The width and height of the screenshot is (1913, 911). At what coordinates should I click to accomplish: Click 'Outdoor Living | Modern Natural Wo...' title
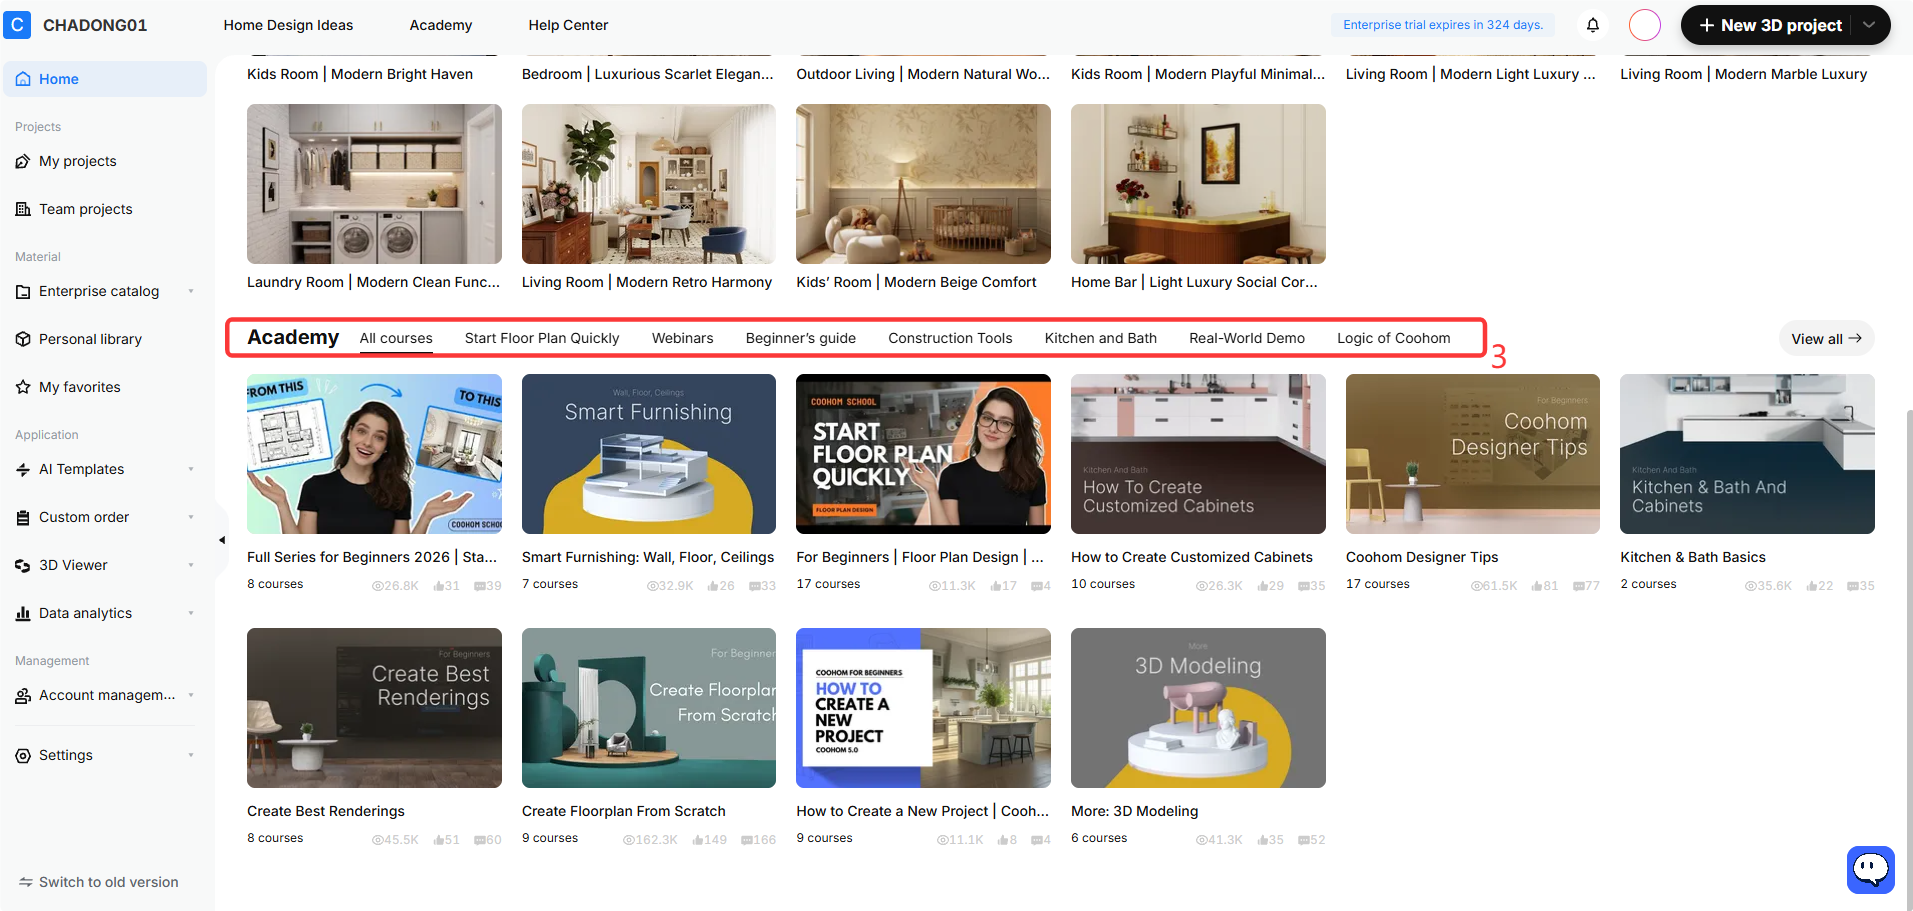tap(923, 74)
